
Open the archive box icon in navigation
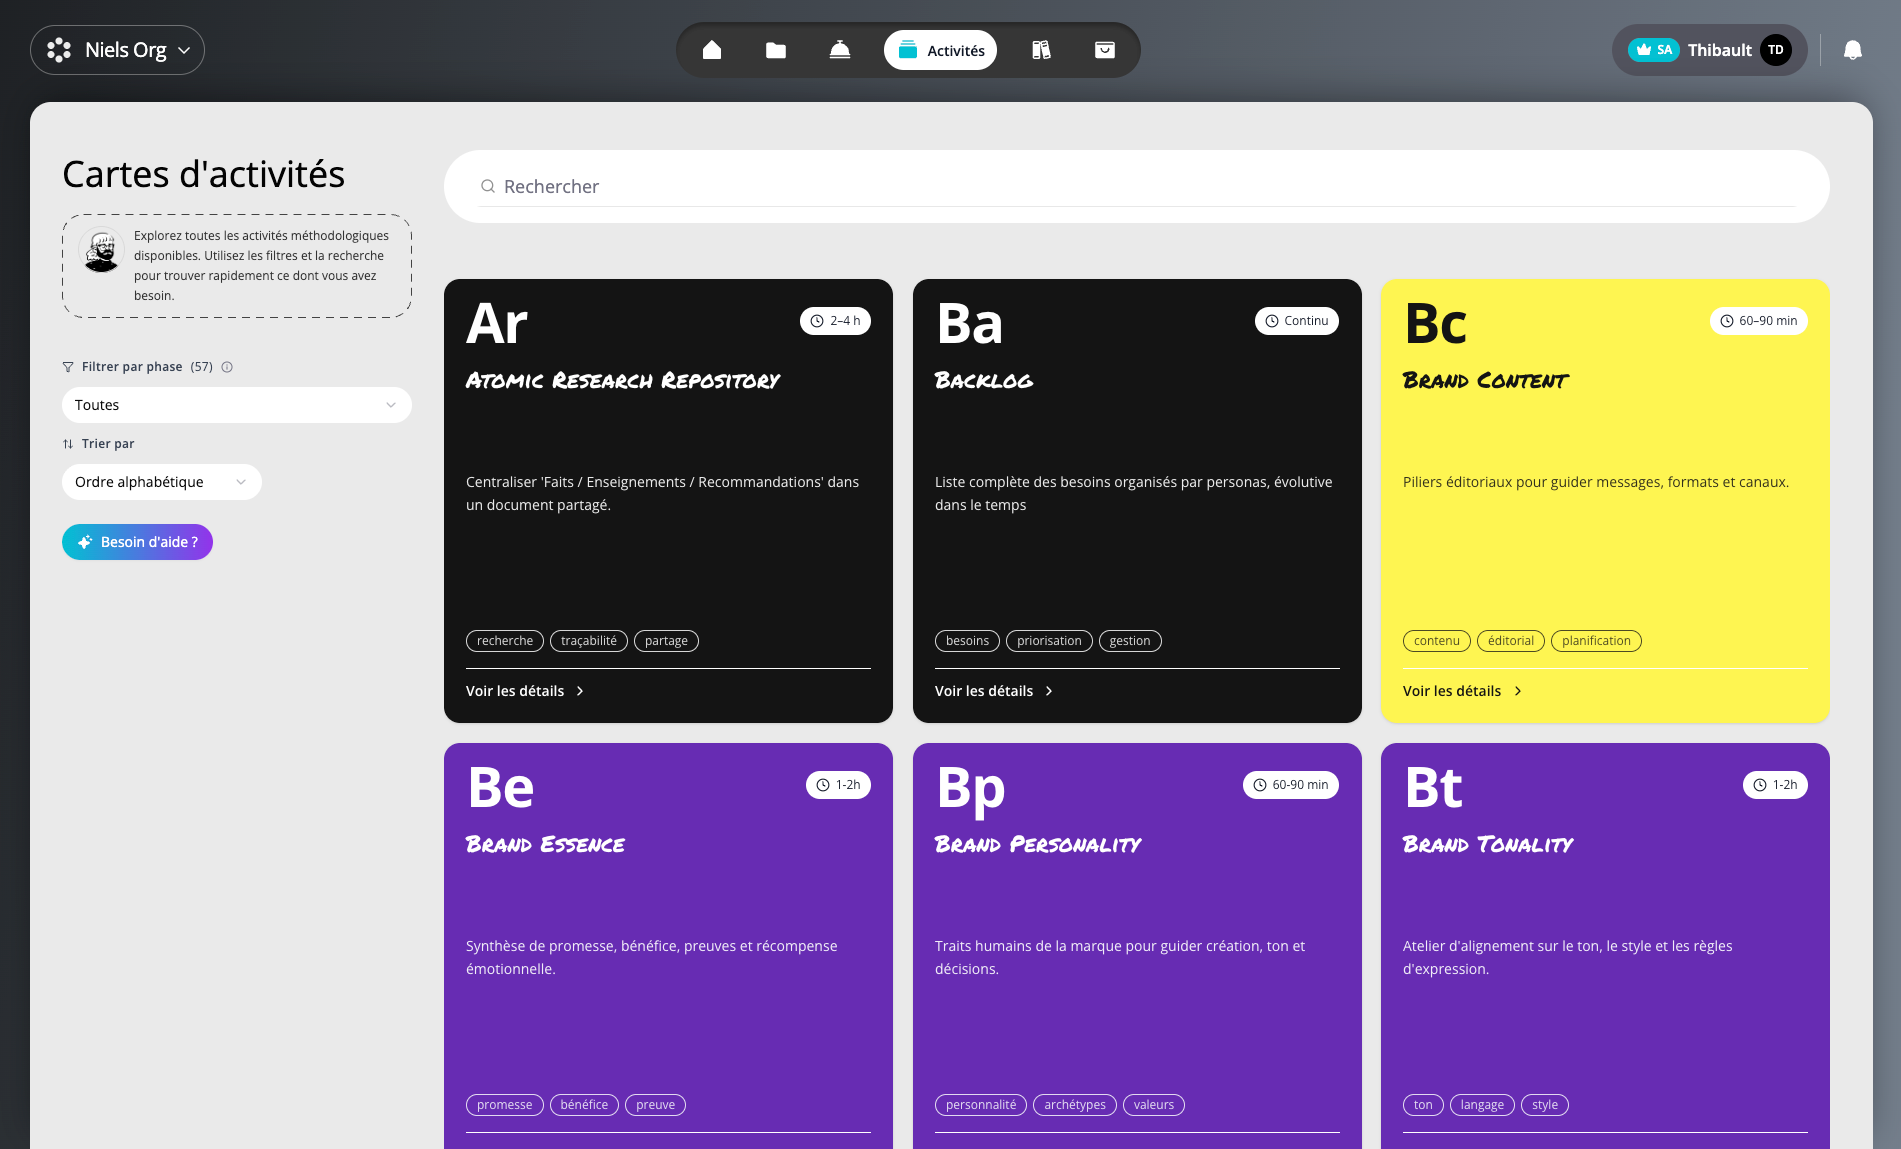[x=1105, y=50]
